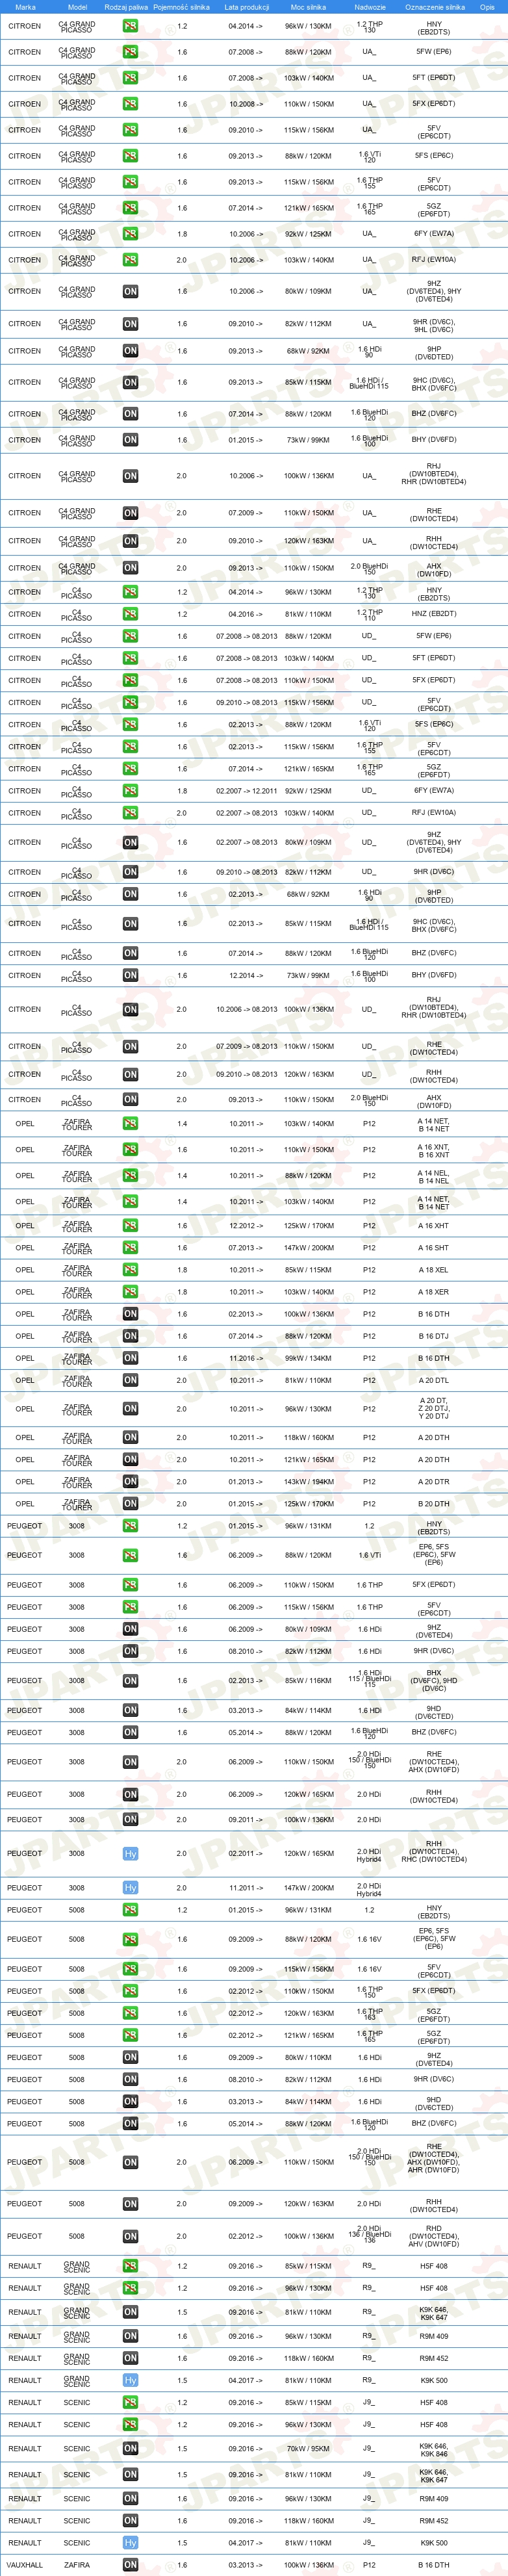The height and width of the screenshot is (2576, 508).
Task: Click 'RHH (DW10CTED4), RHC (DW10CTED4)' engine cell
Action: tap(434, 1851)
